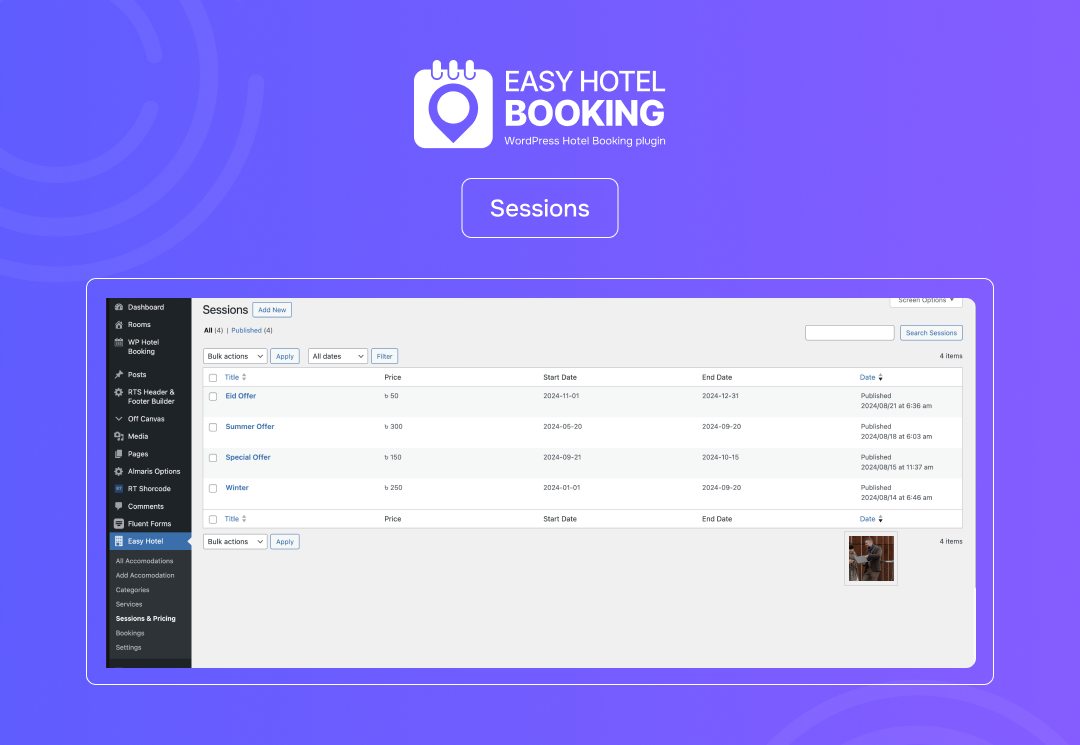Open Bookings submenu item
Screen dimensions: 1080x745
(130, 633)
